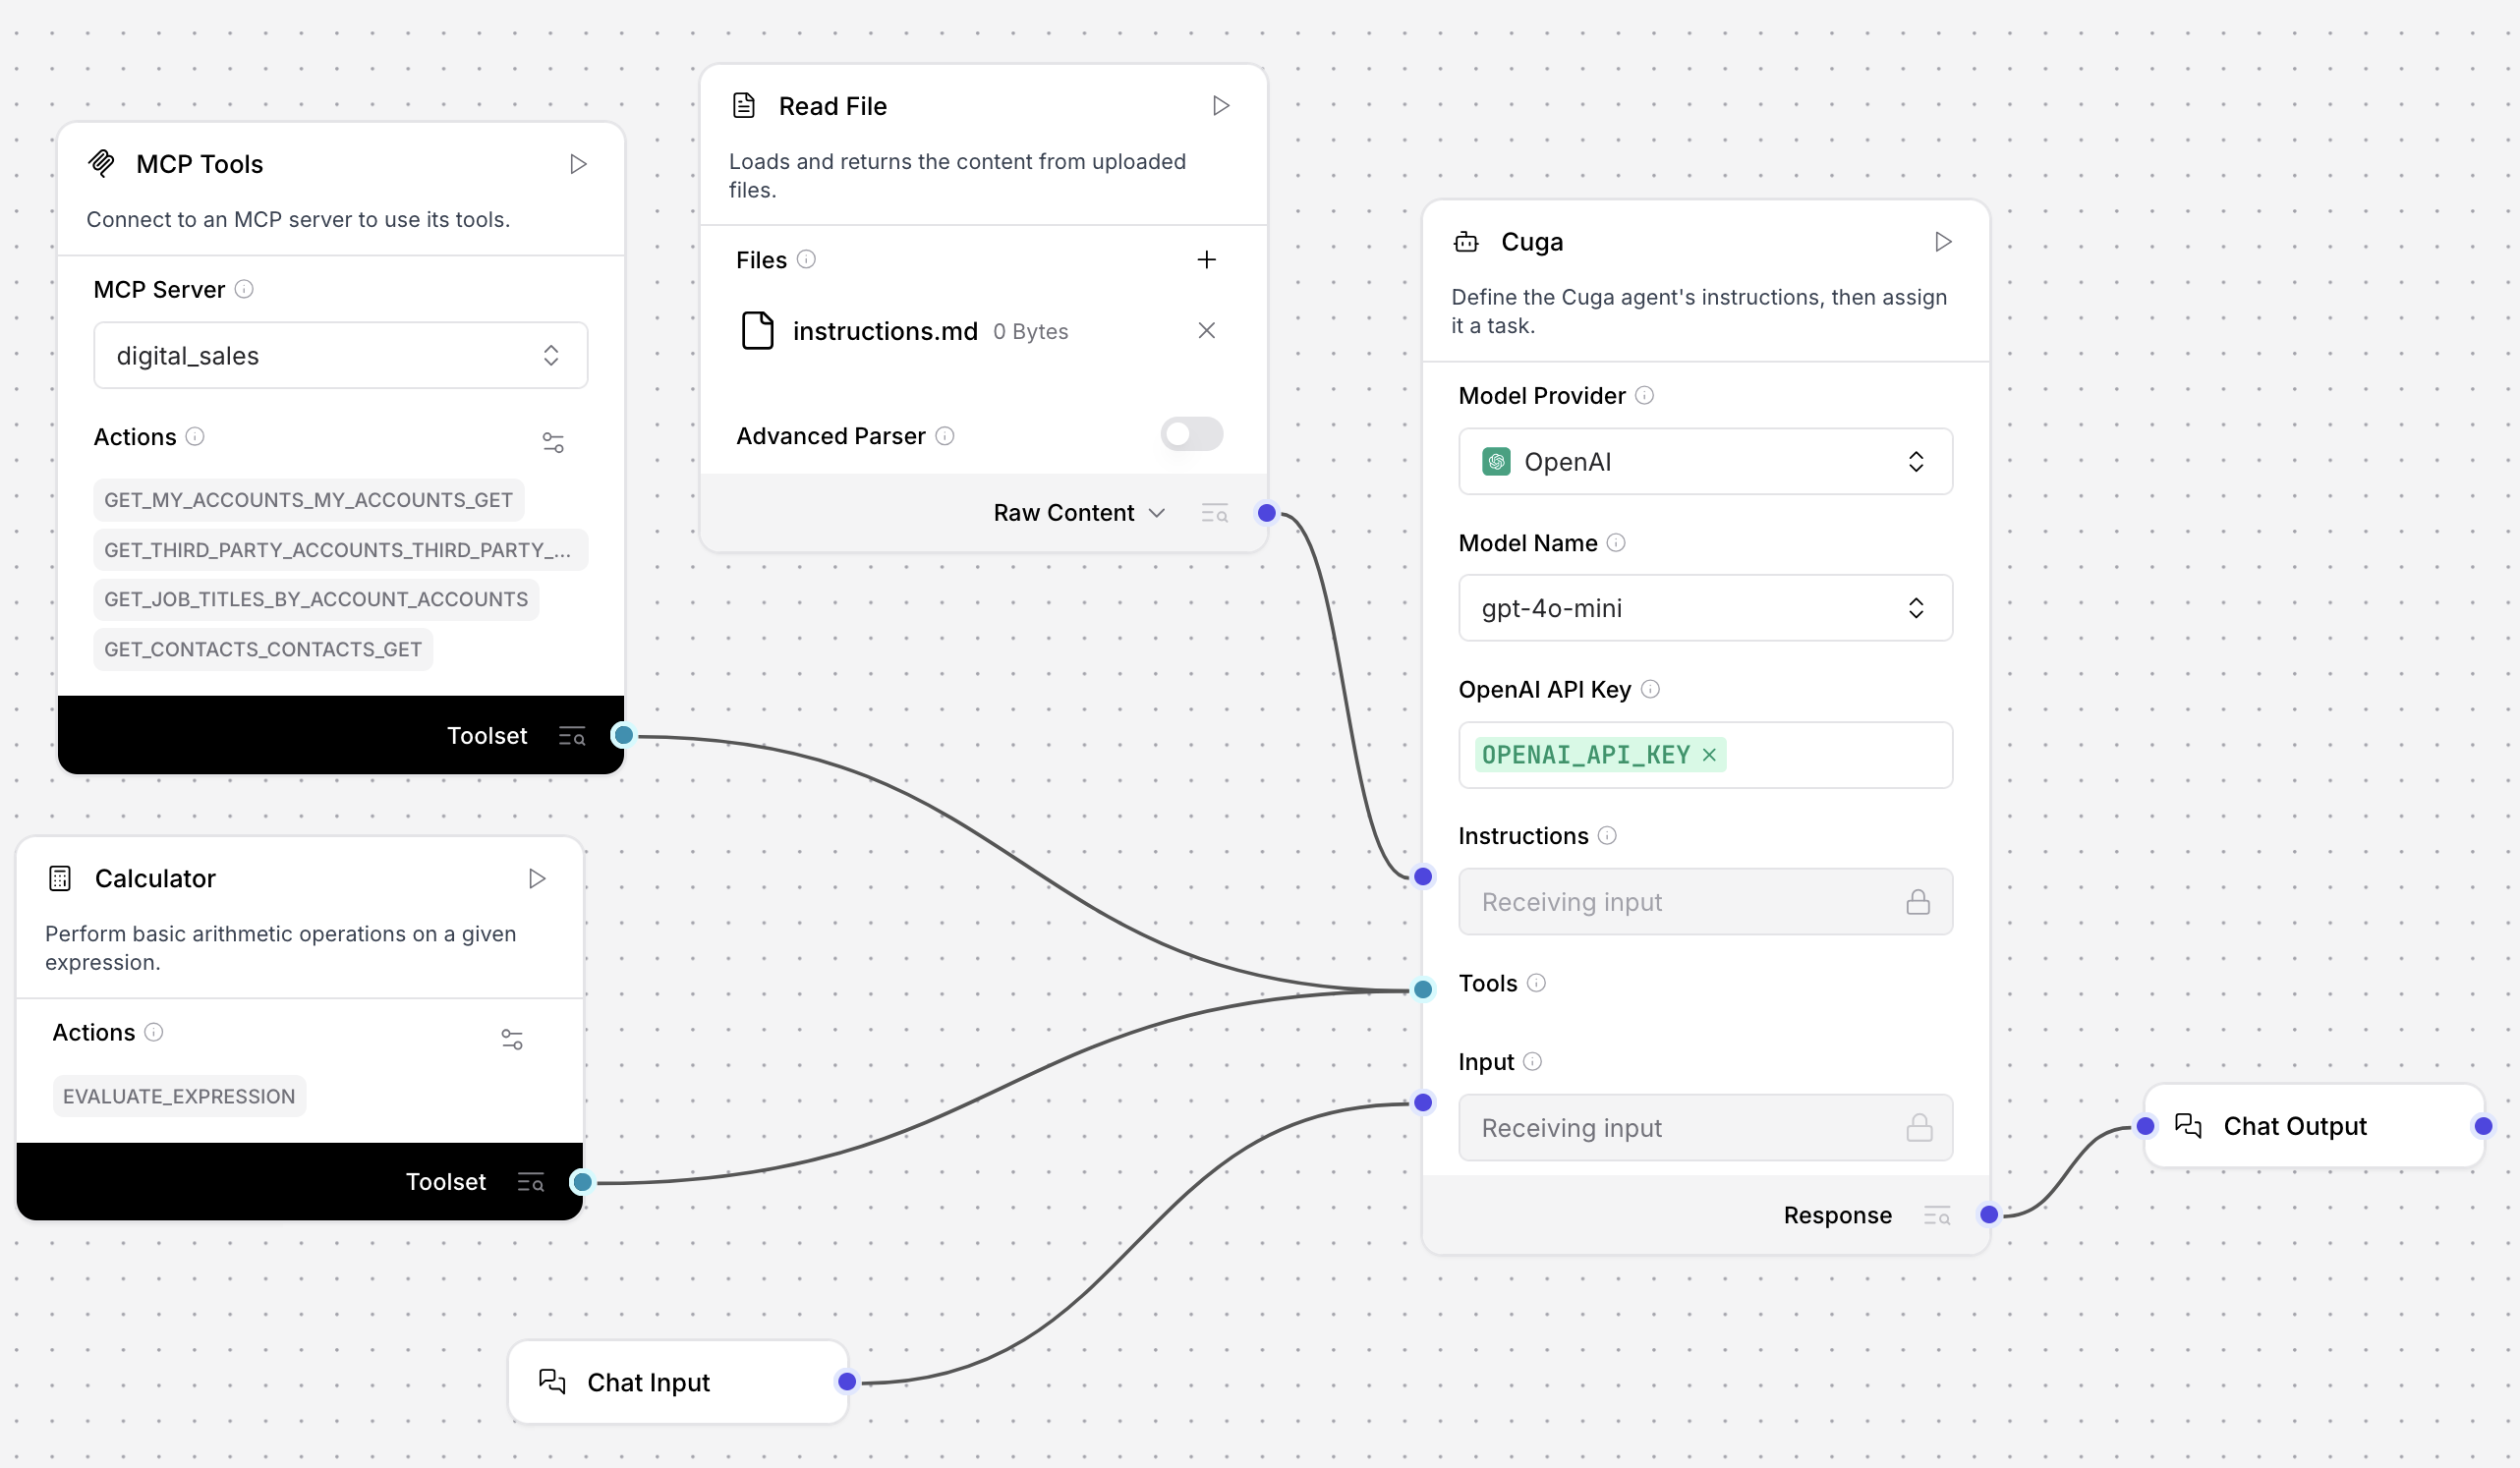Add a file in the Read File component
2520x1468 pixels.
1206,259
